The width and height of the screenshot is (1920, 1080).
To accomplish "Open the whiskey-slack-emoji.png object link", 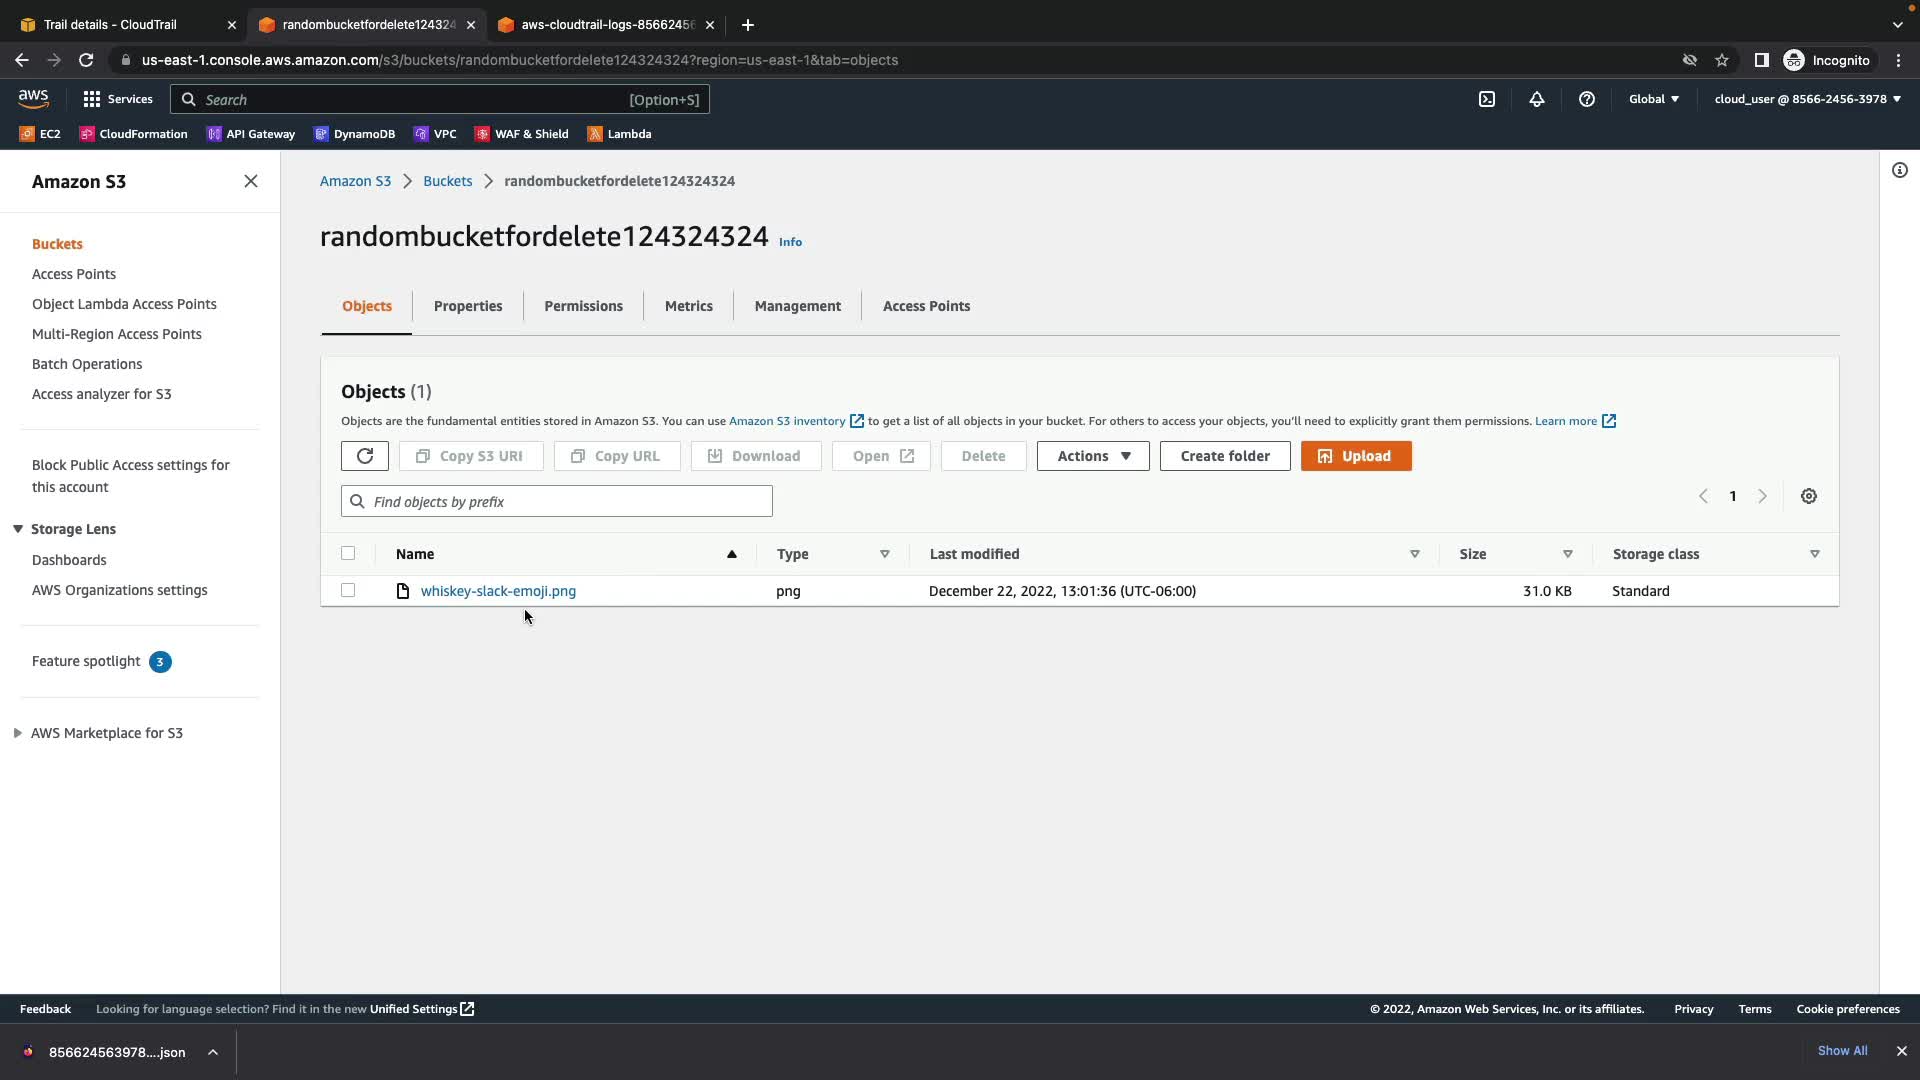I will tap(498, 591).
